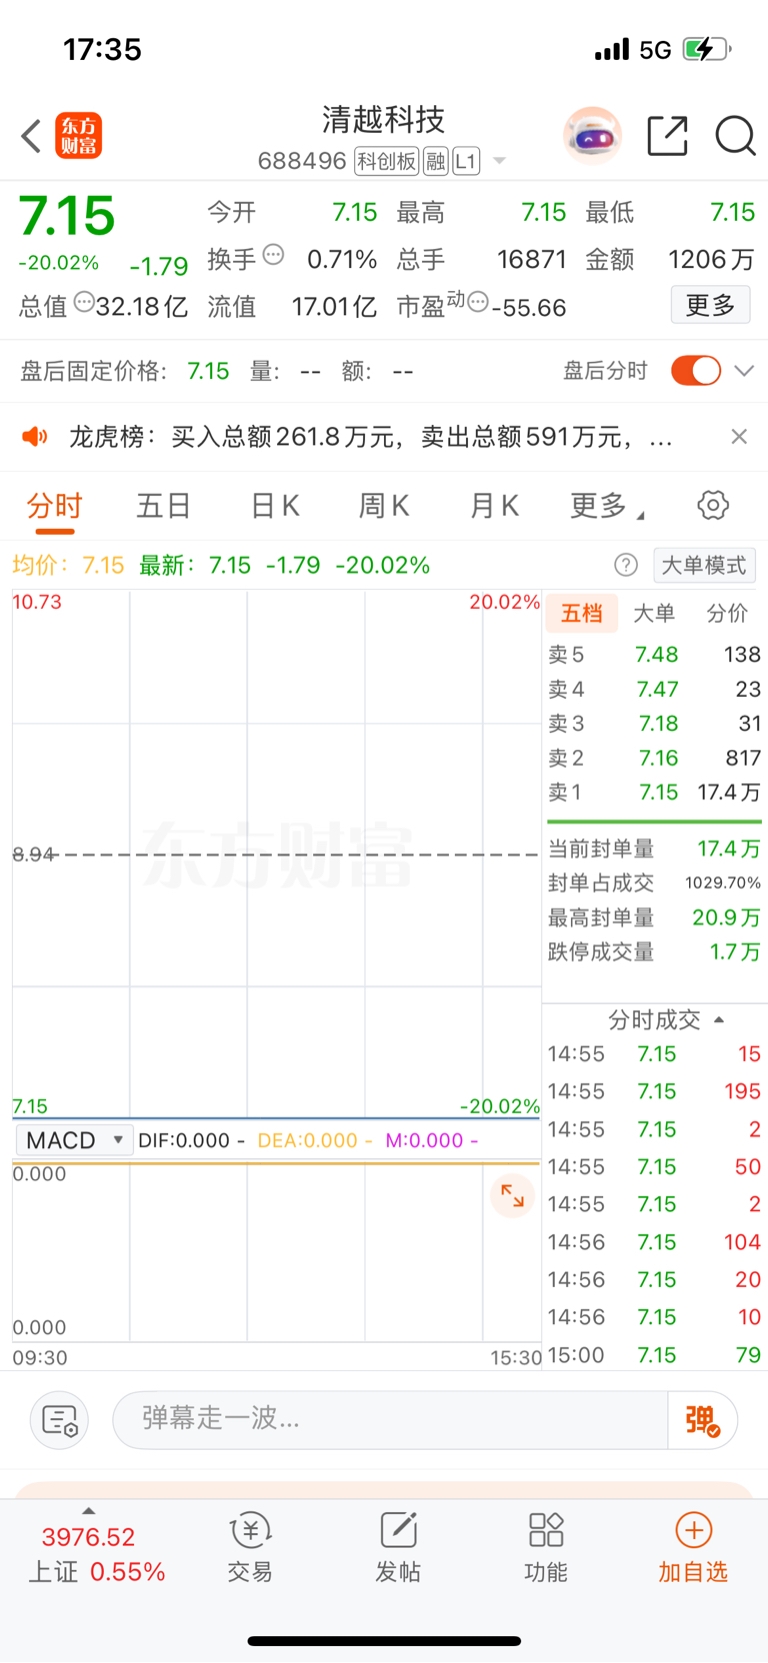This screenshot has width=768, height=1663.
Task: Tap 14:56 trade row with volume 20
Action: [654, 1280]
